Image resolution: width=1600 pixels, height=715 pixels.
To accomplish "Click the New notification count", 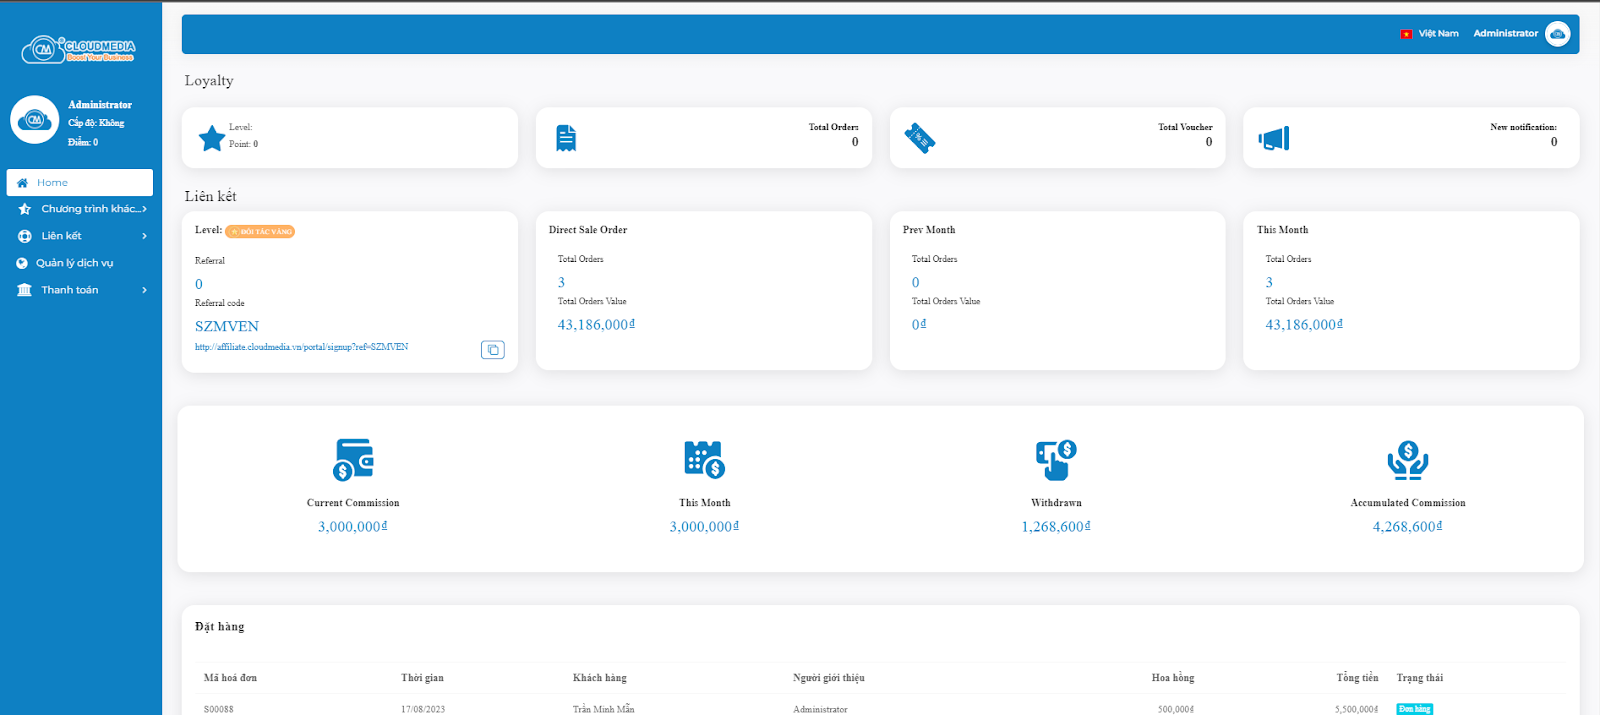I will pos(1554,142).
